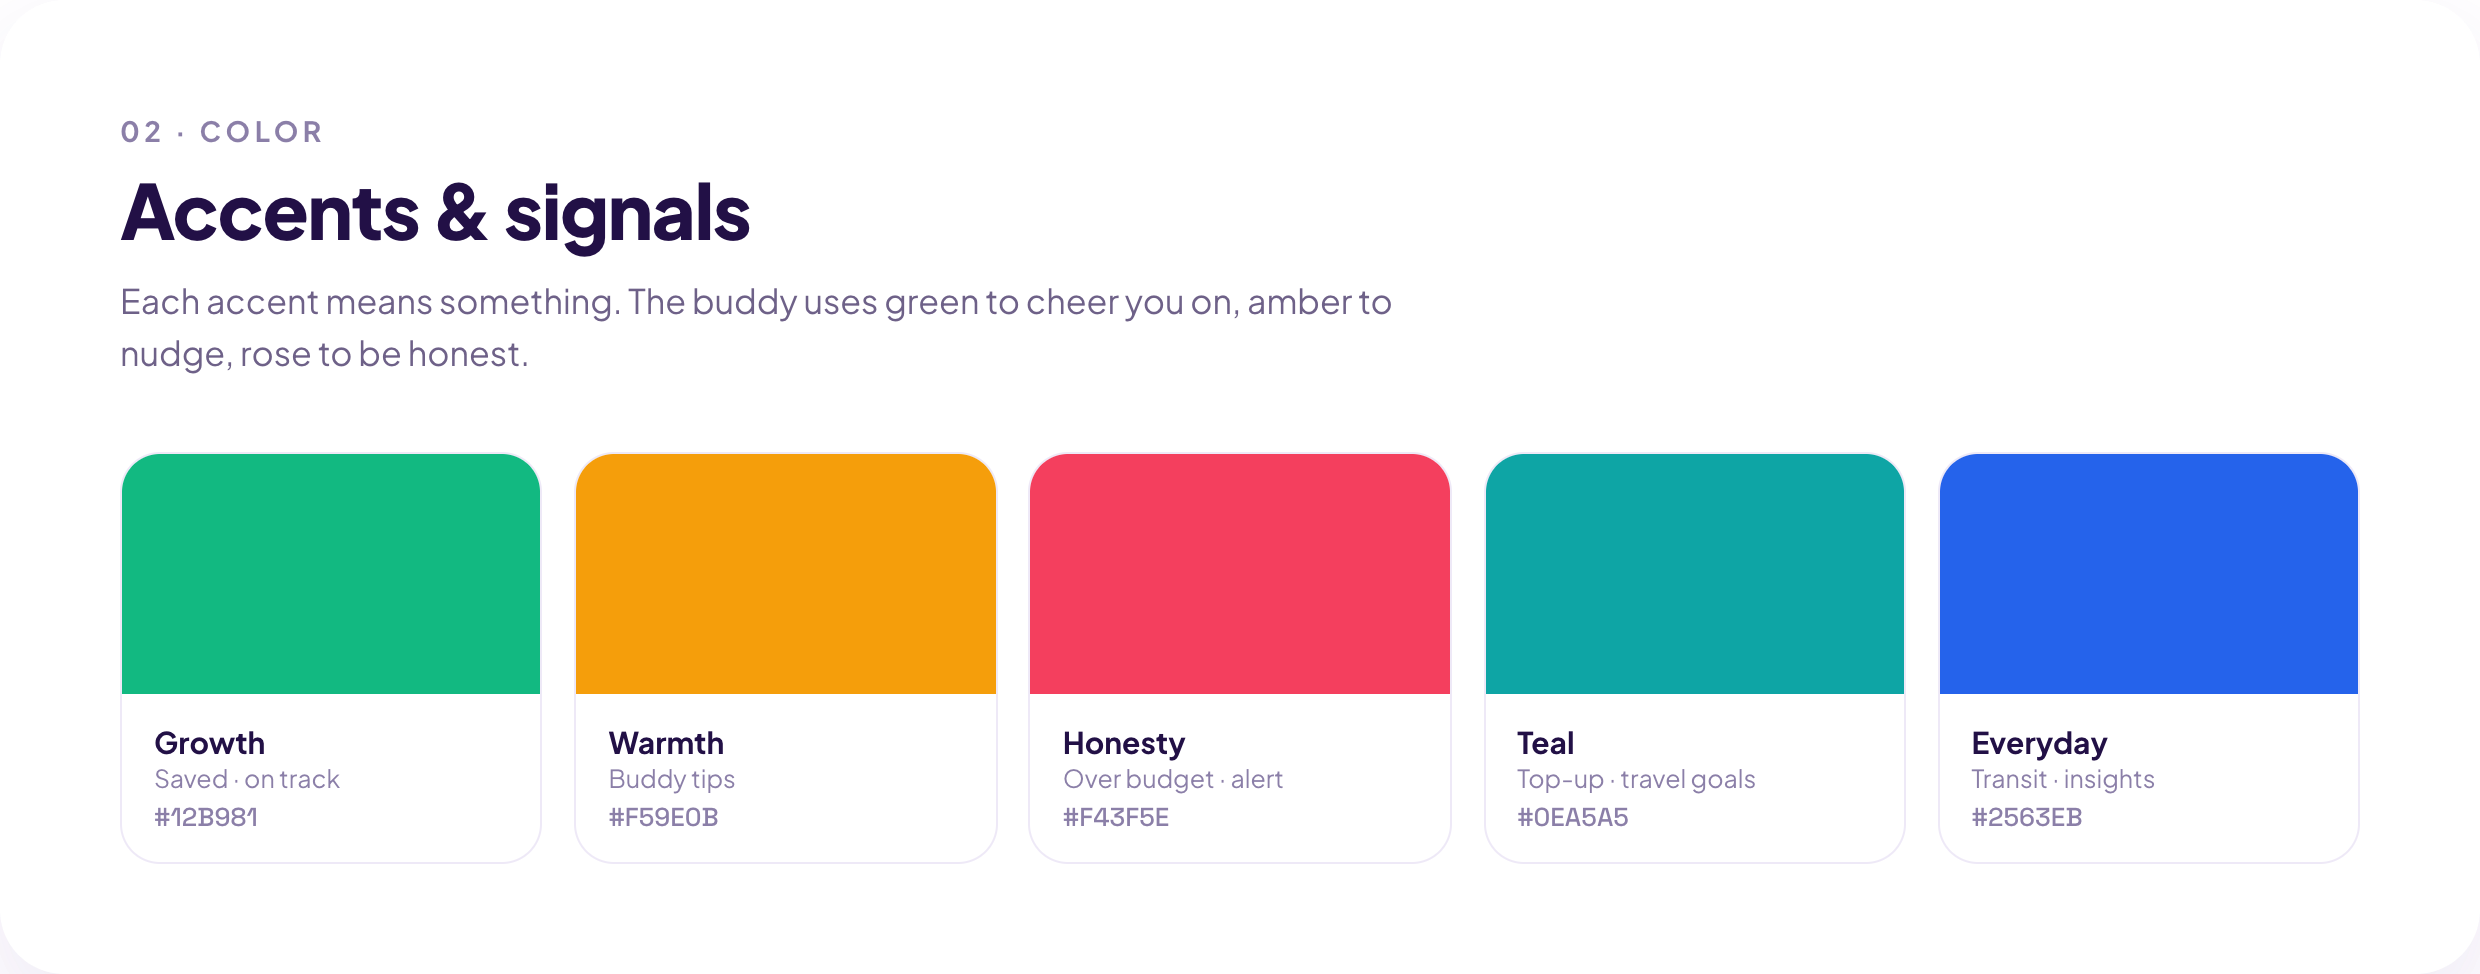Click the green Growth color swatch
Viewport: 2480px width, 974px height.
pyautogui.click(x=331, y=574)
